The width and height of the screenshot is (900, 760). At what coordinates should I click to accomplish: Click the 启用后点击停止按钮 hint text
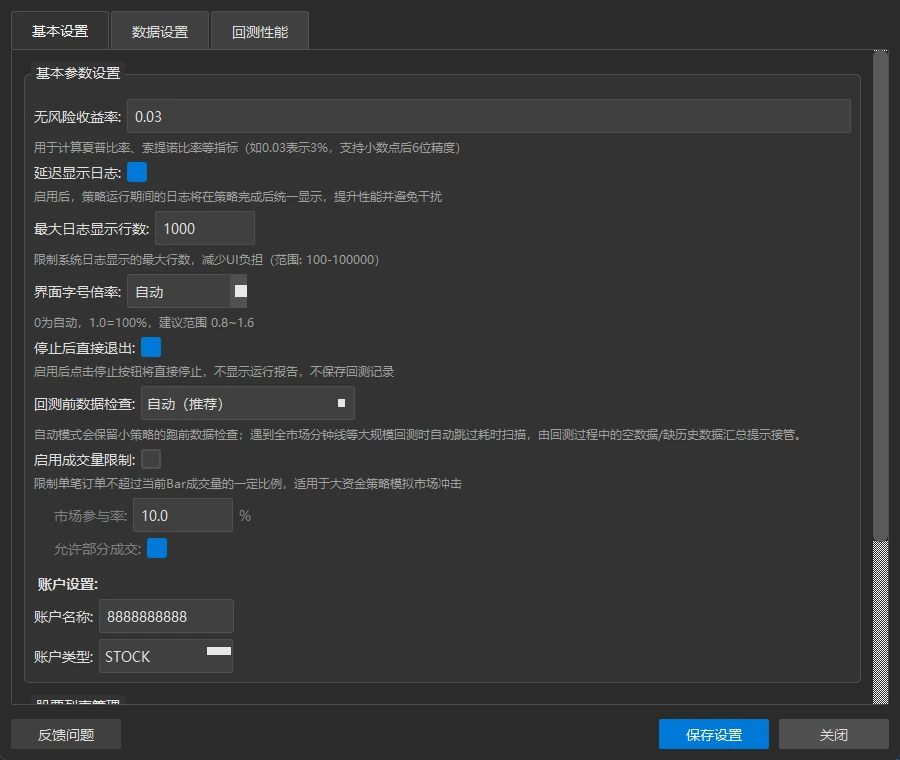pyautogui.click(x=214, y=372)
